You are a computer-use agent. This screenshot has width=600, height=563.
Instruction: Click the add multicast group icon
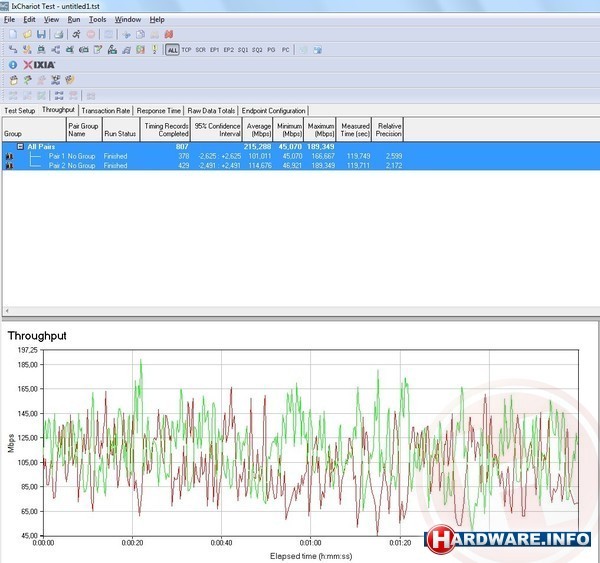[41, 49]
